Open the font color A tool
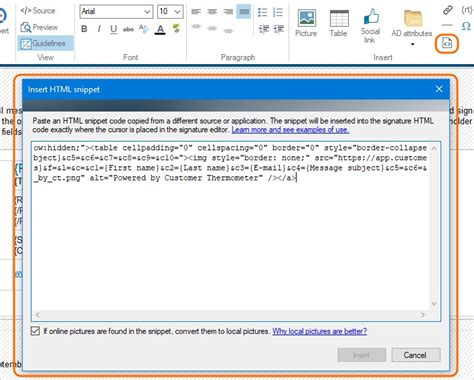 pos(160,30)
